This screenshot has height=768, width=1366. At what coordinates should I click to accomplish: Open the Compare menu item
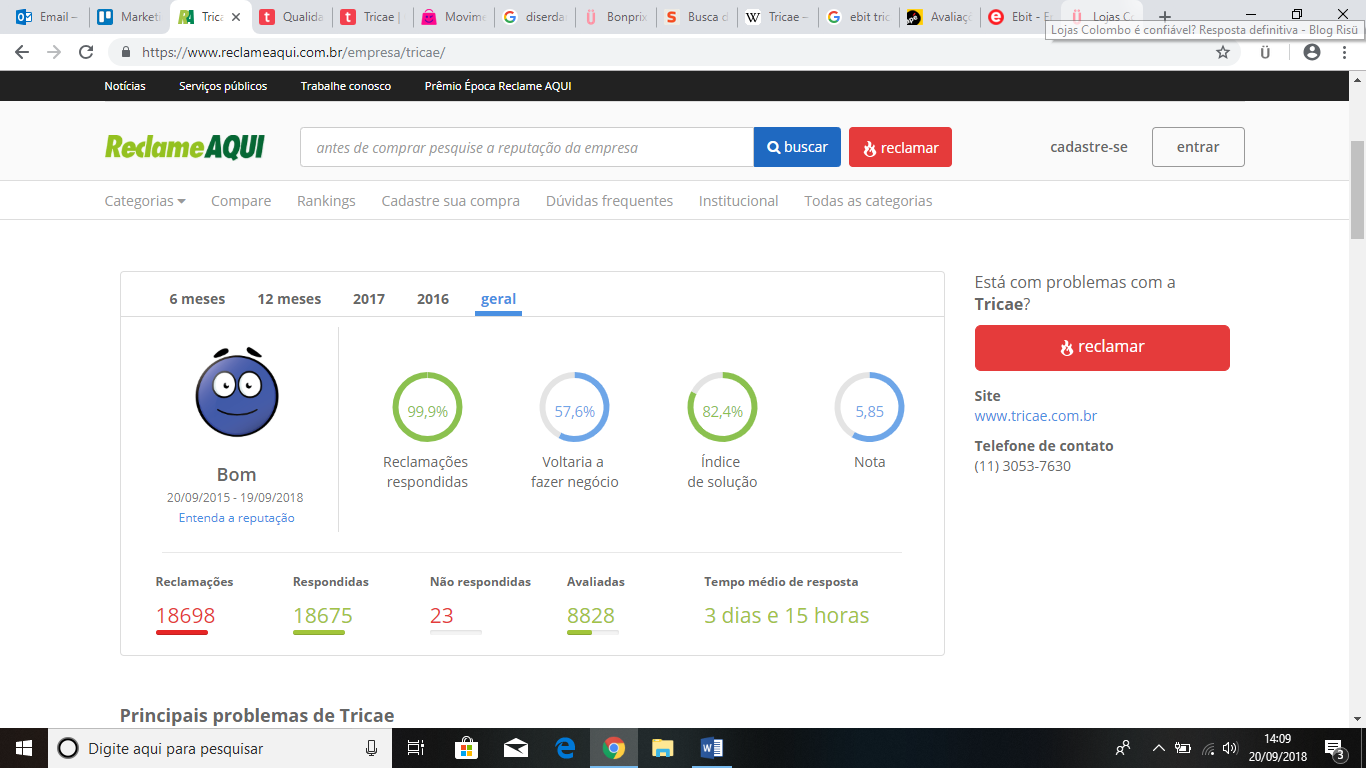click(x=241, y=201)
